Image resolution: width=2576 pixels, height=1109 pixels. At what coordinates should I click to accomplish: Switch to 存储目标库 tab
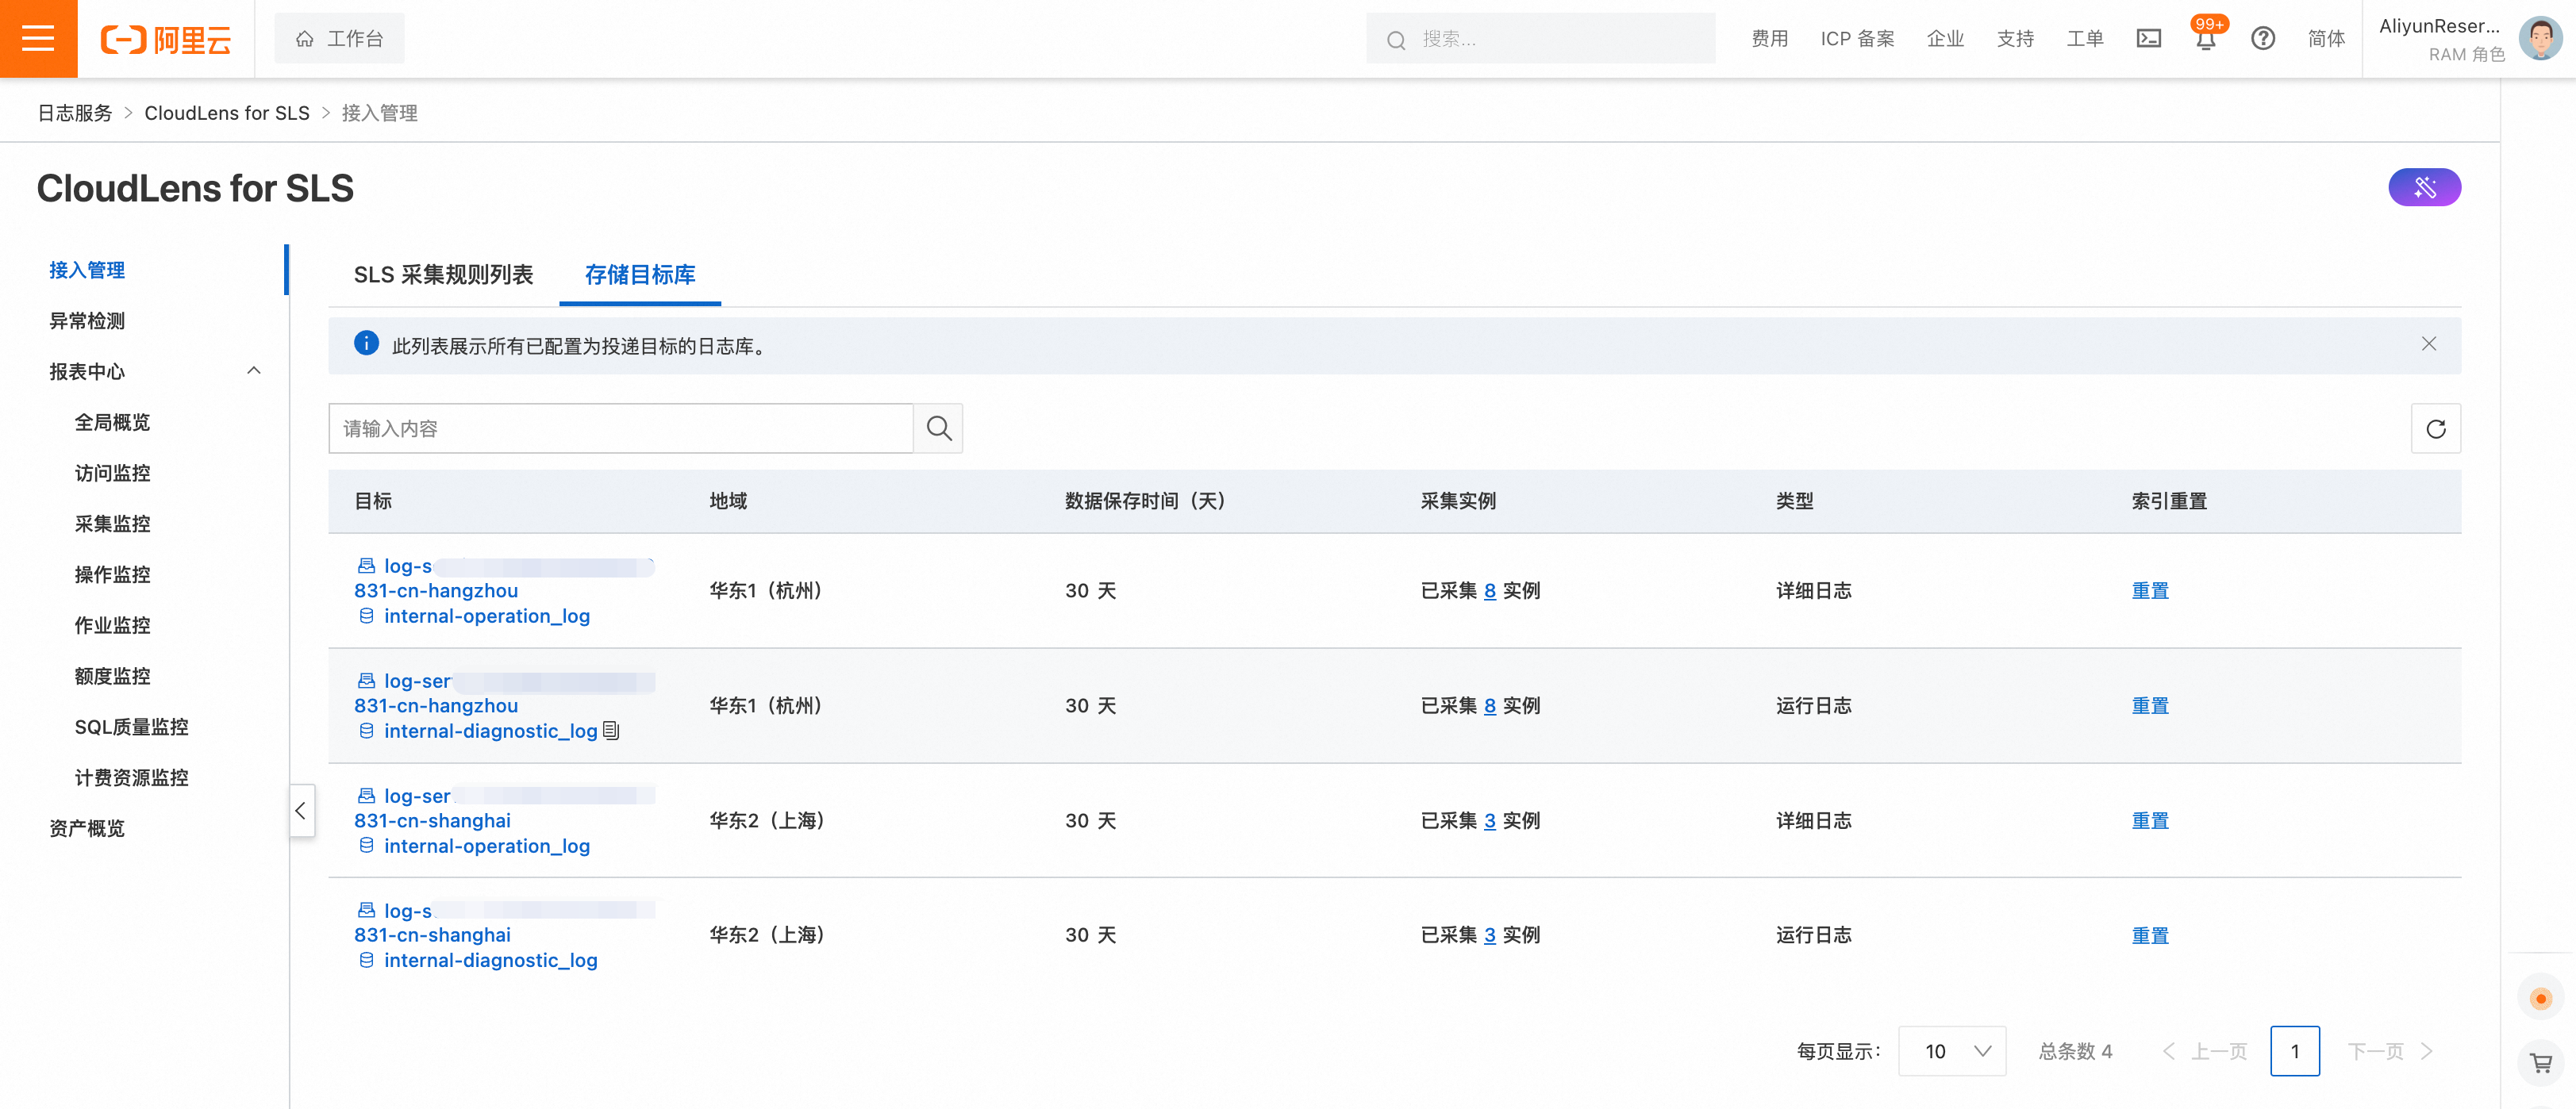tap(640, 275)
